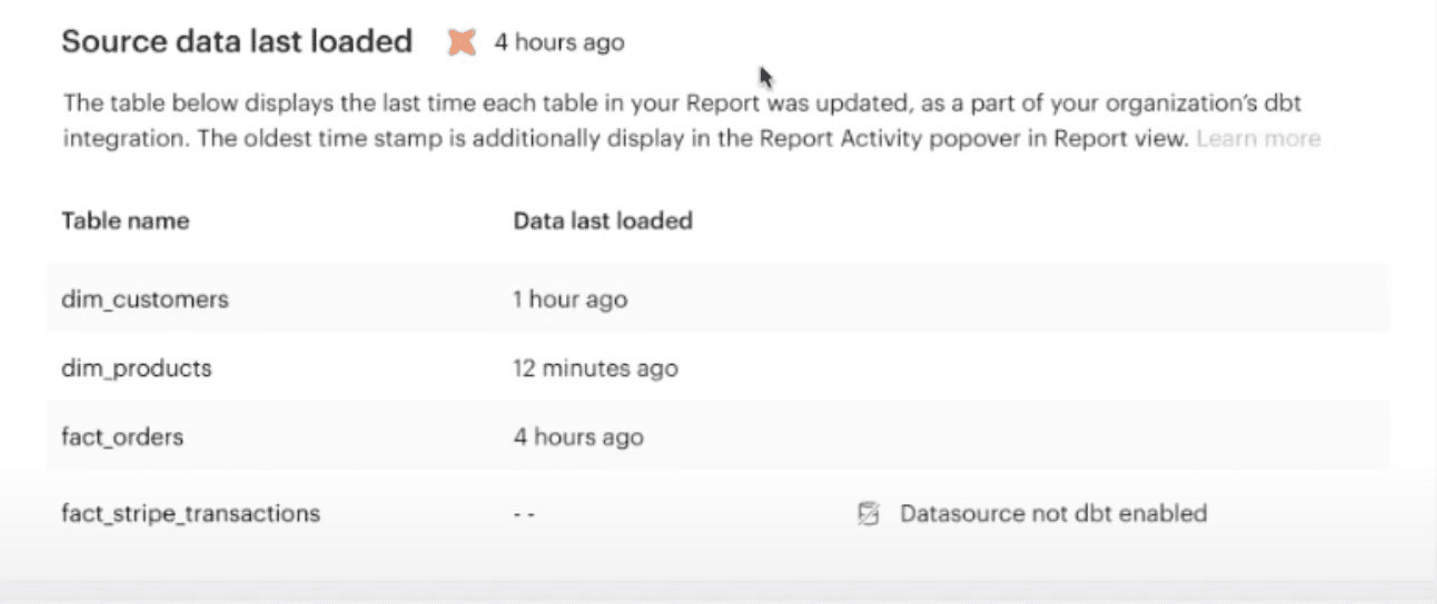The width and height of the screenshot is (1437, 604).
Task: Click the "4 hours ago" timestamp beside the heading
Action: [559, 43]
